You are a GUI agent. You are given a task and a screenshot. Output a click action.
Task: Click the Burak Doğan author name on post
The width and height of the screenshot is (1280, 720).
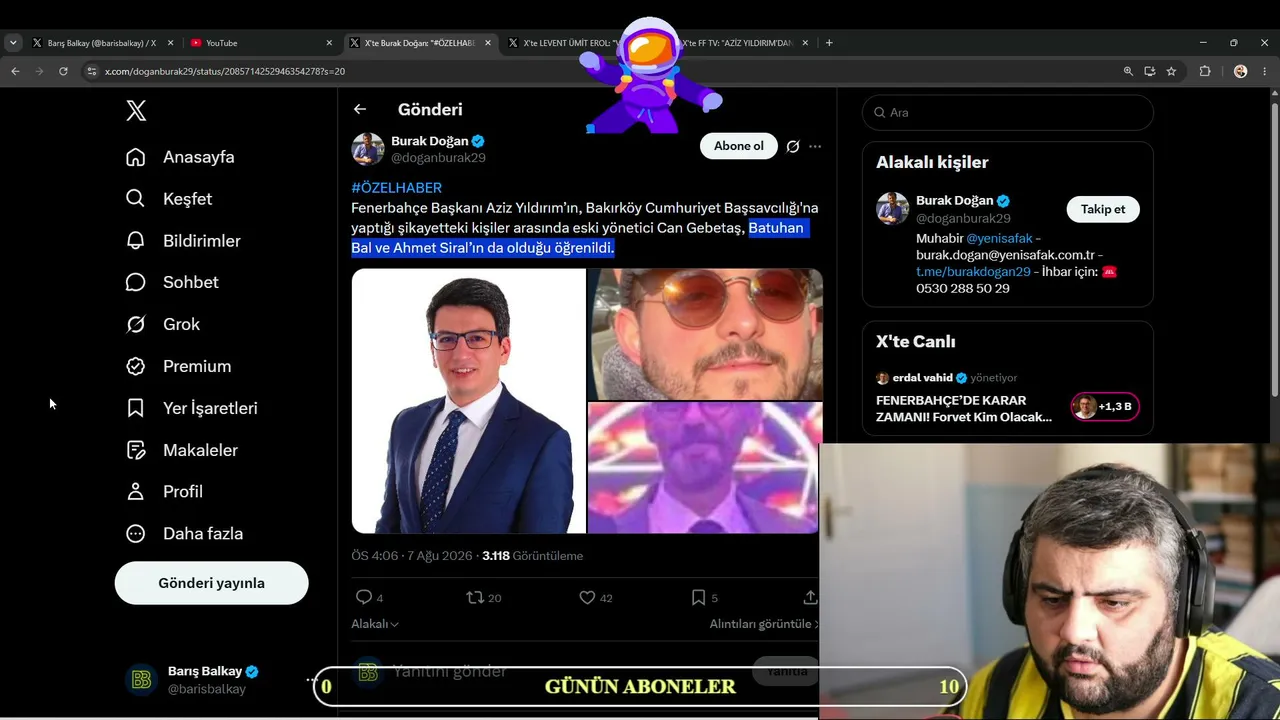tap(430, 141)
